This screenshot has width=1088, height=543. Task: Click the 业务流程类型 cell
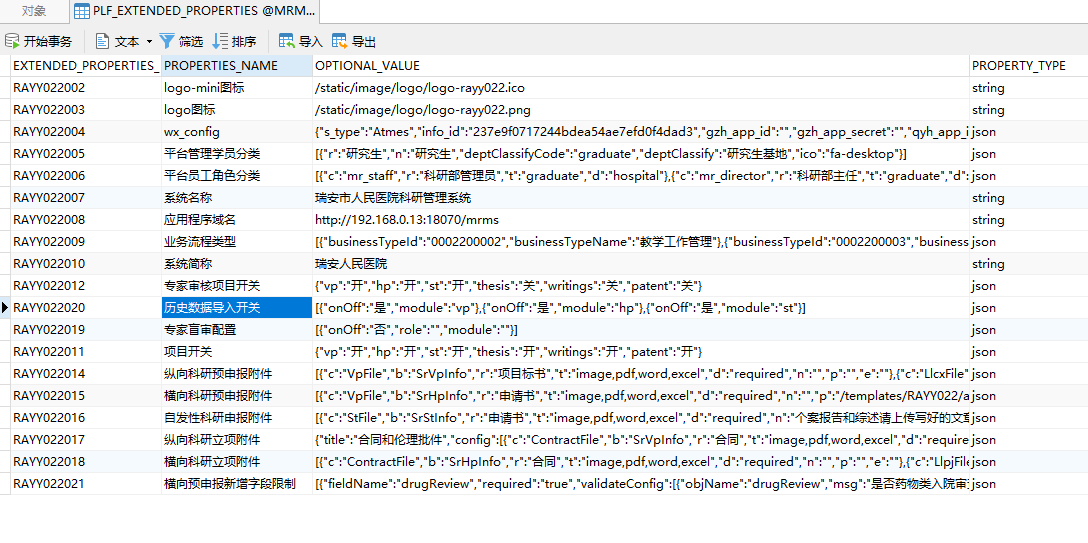tap(237, 242)
